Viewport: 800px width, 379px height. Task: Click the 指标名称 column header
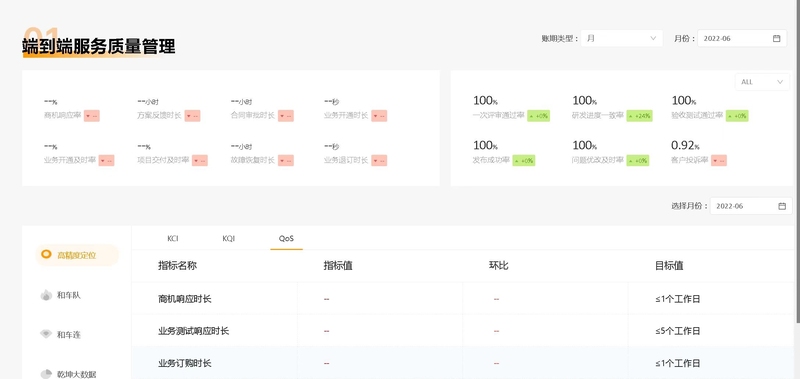(x=178, y=266)
